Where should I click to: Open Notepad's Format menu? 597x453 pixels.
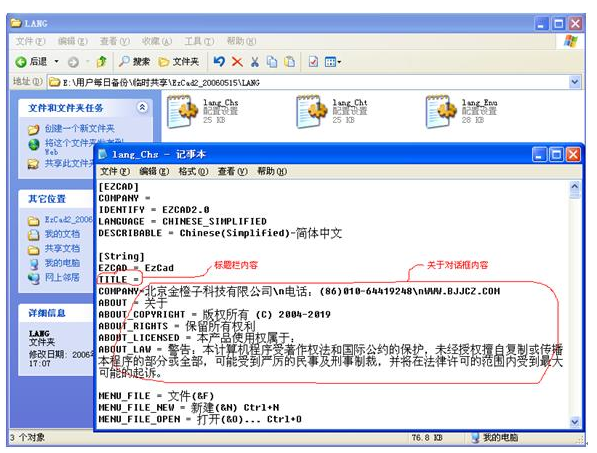193,171
